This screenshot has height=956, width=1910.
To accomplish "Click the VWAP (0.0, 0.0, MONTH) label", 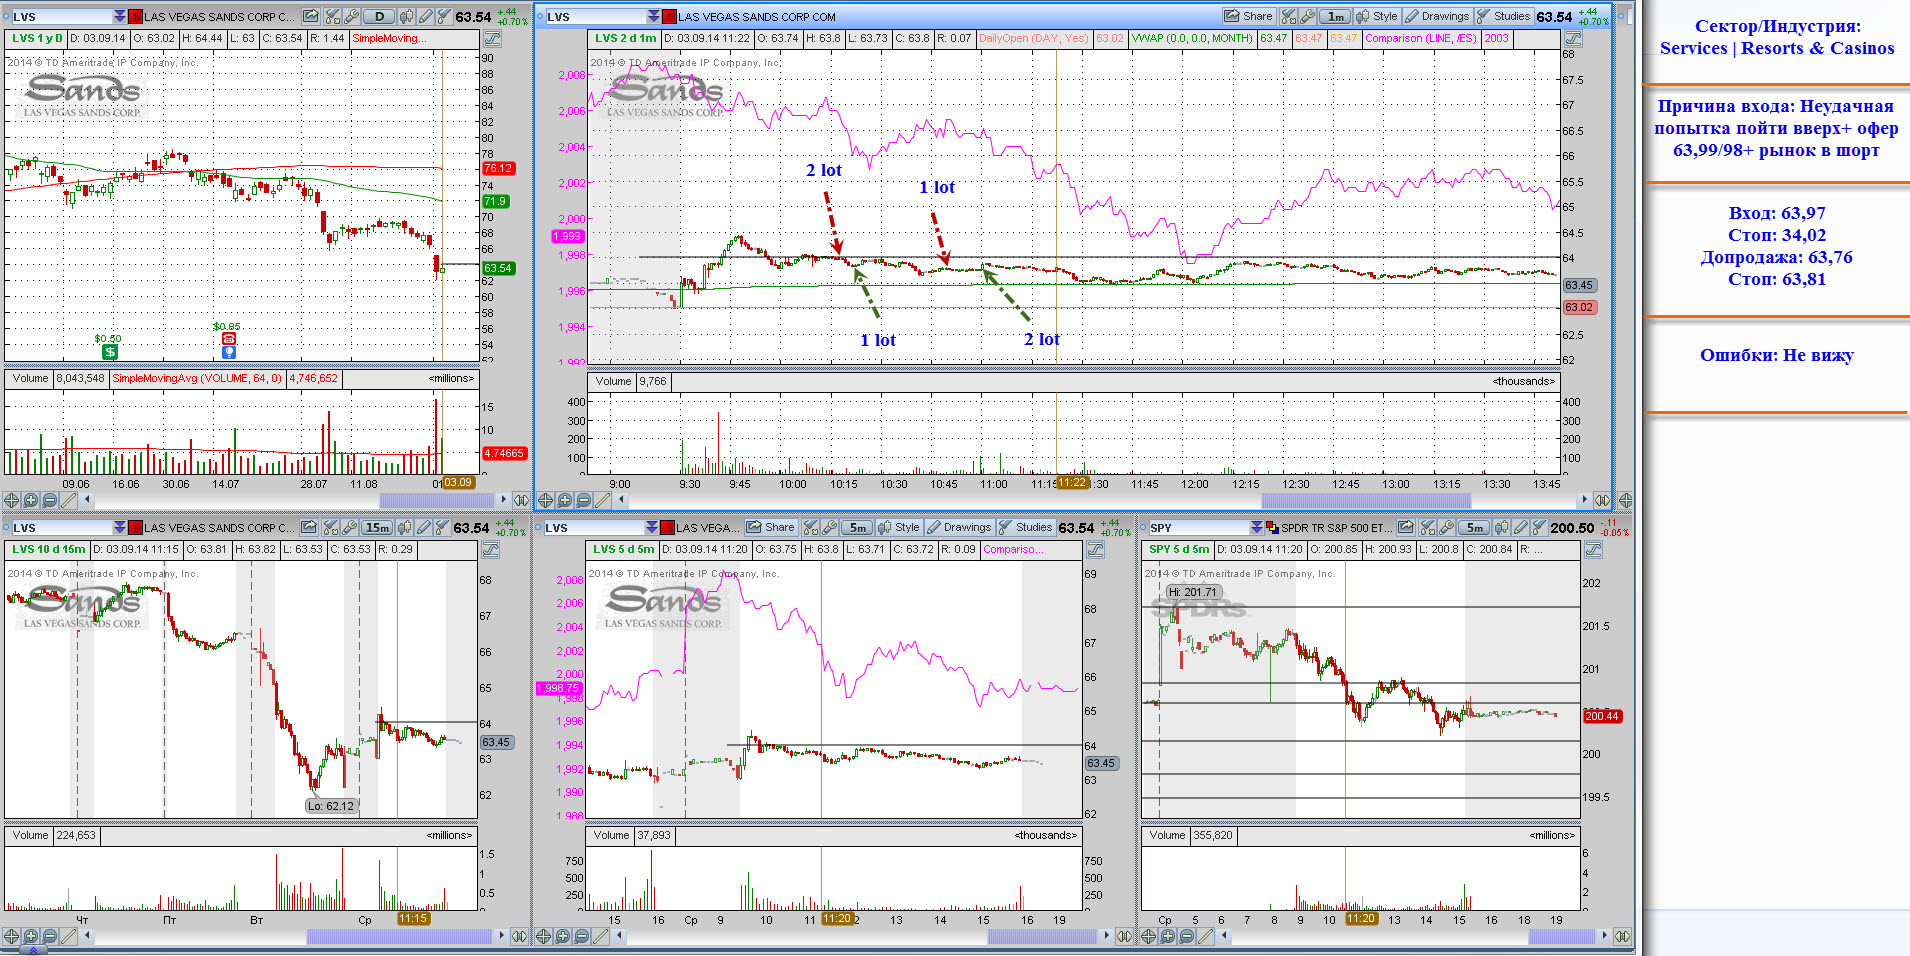I will click(1192, 39).
